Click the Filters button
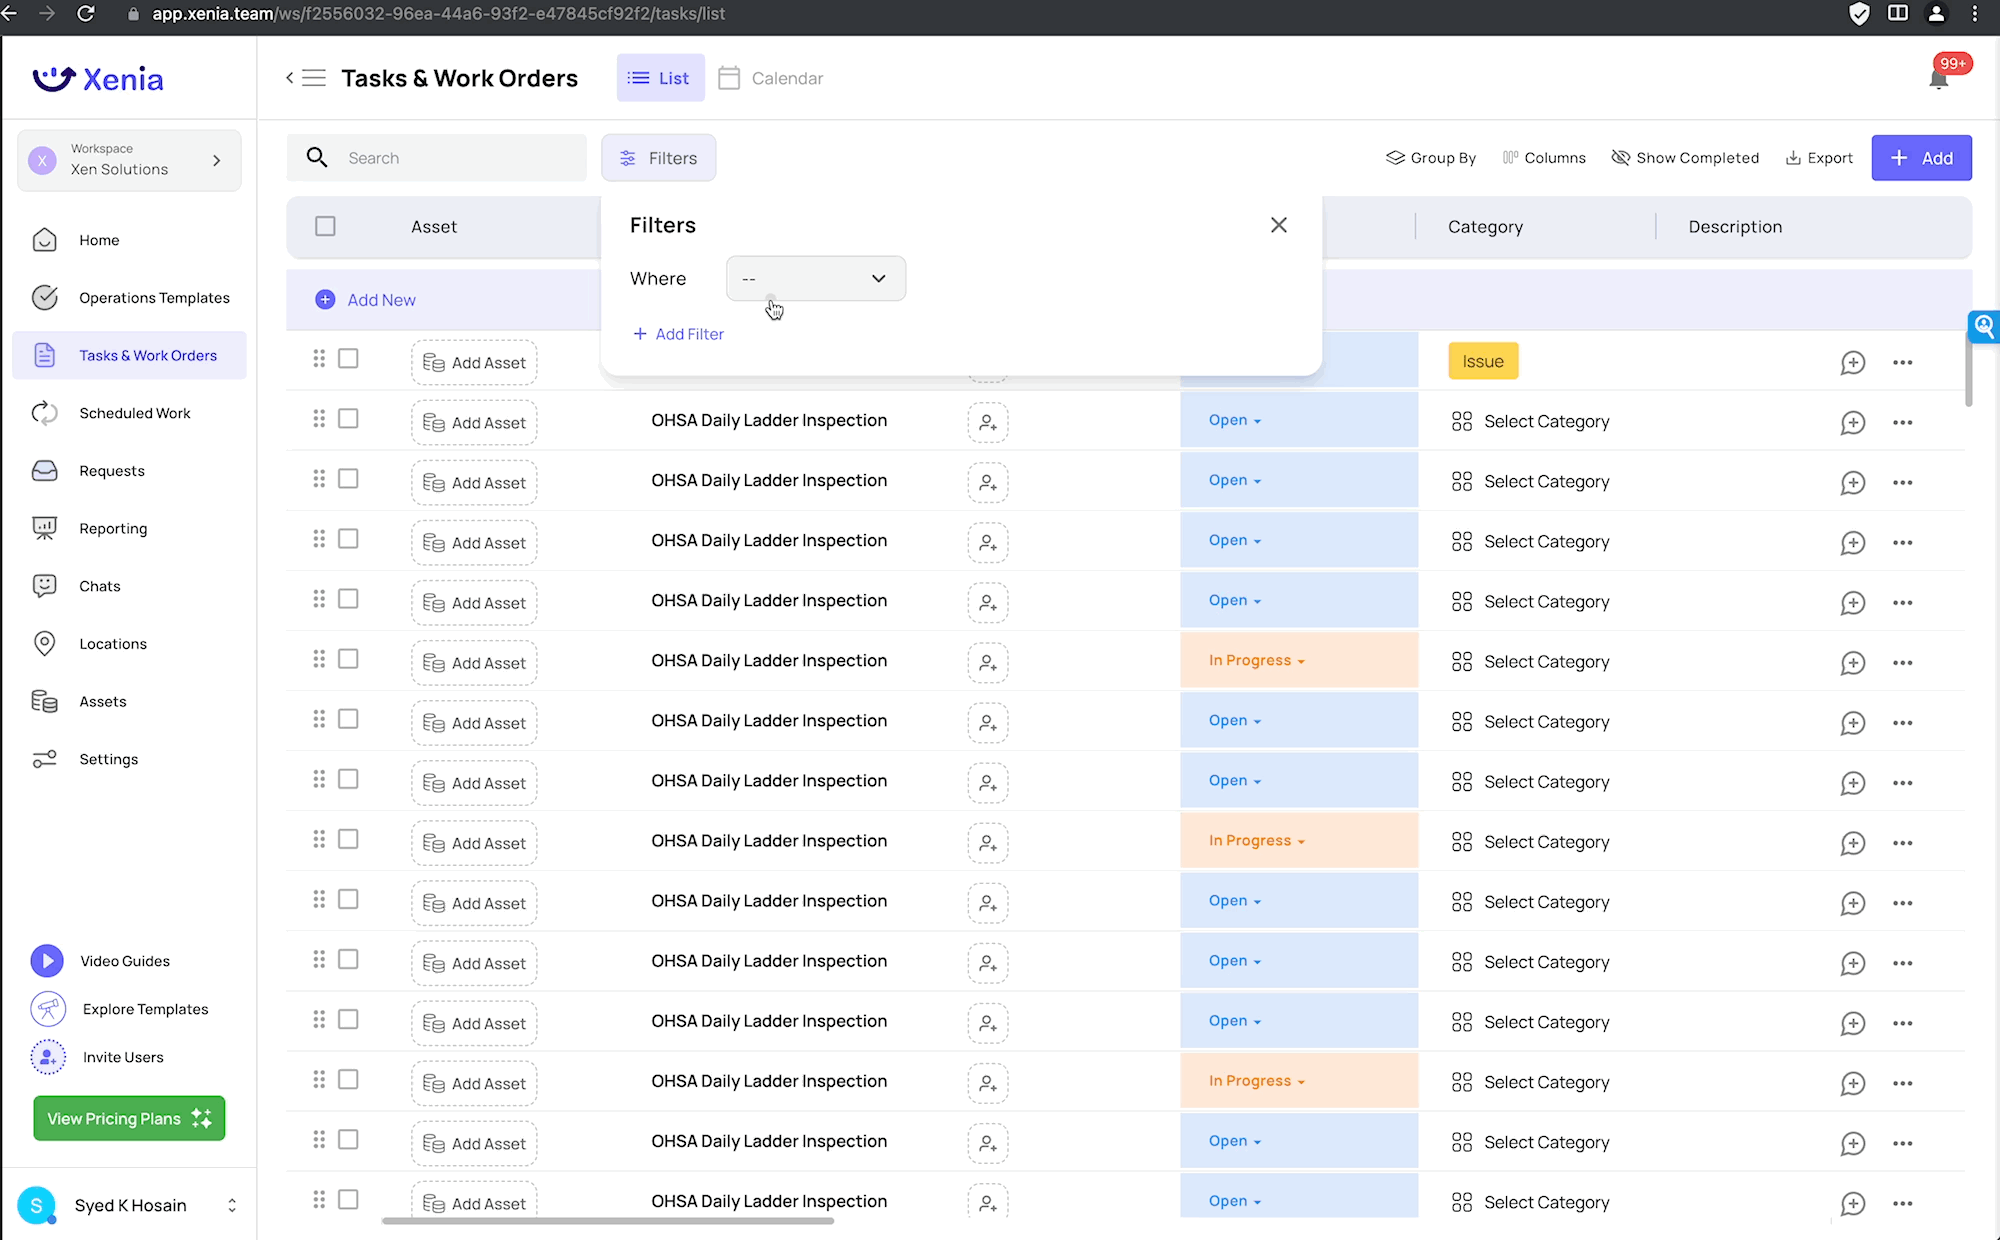 (x=659, y=158)
